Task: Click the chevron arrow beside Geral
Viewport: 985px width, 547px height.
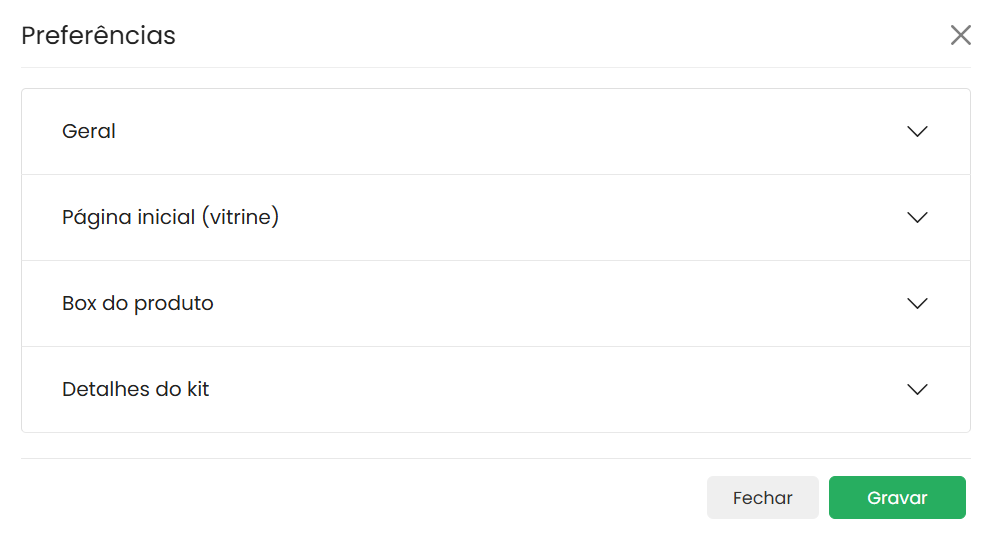Action: click(x=917, y=132)
